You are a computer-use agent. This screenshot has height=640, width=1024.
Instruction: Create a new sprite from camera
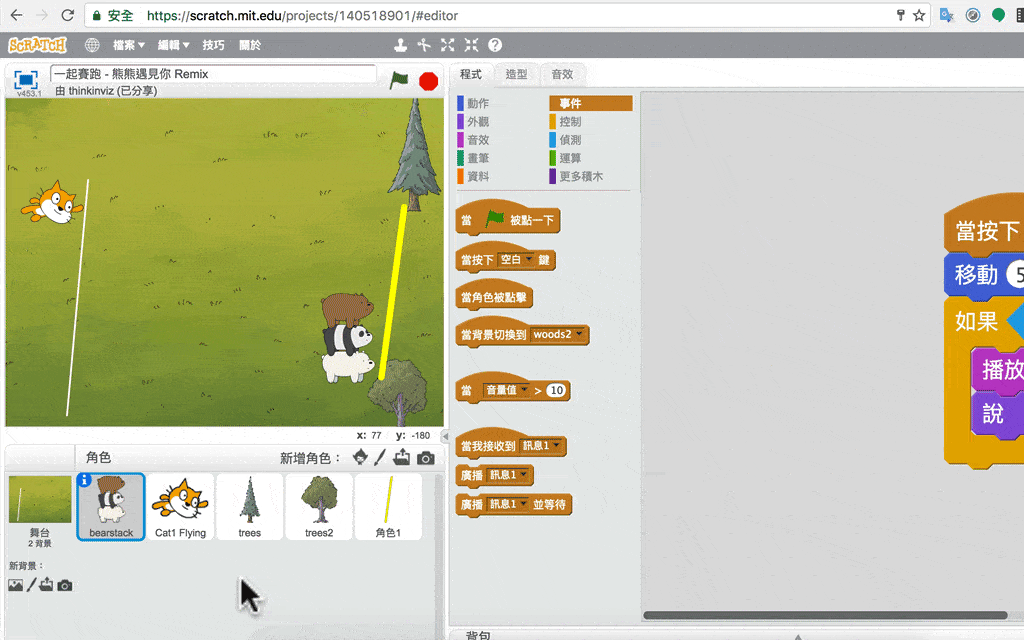[426, 458]
